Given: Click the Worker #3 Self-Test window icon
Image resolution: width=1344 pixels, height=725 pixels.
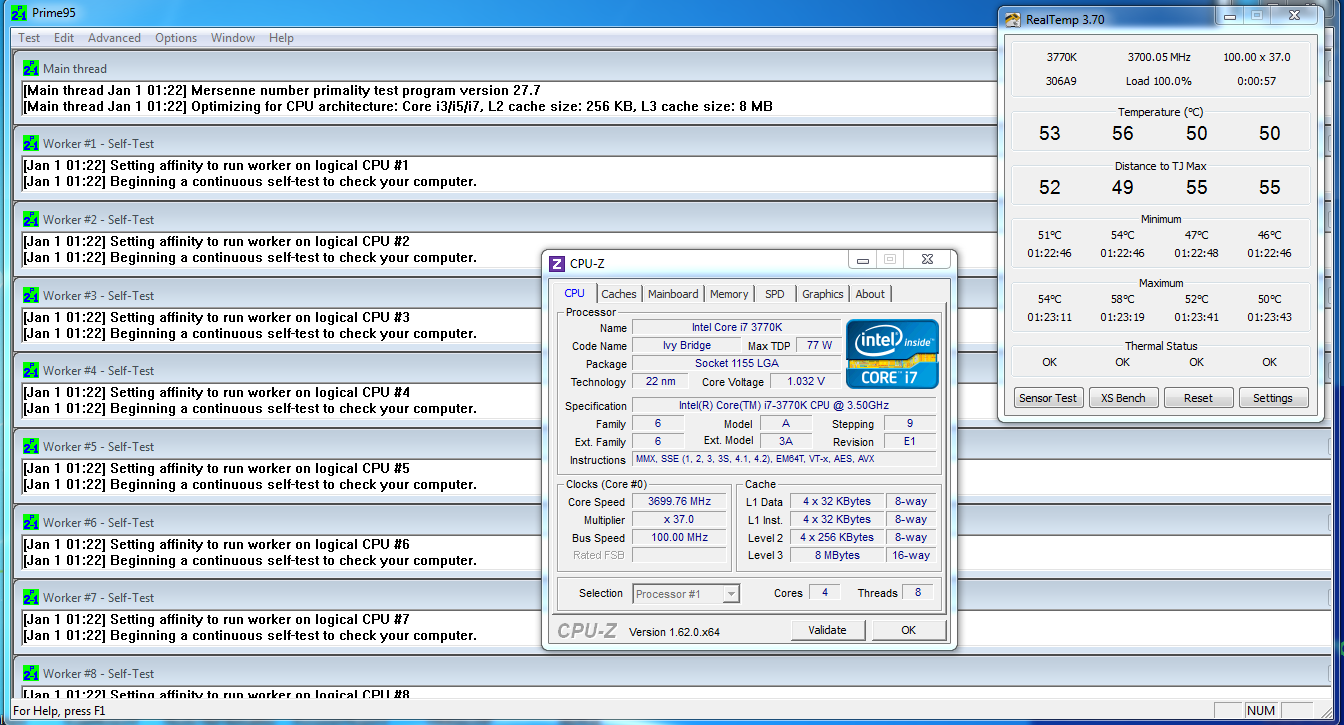Looking at the screenshot, I should 31,296.
